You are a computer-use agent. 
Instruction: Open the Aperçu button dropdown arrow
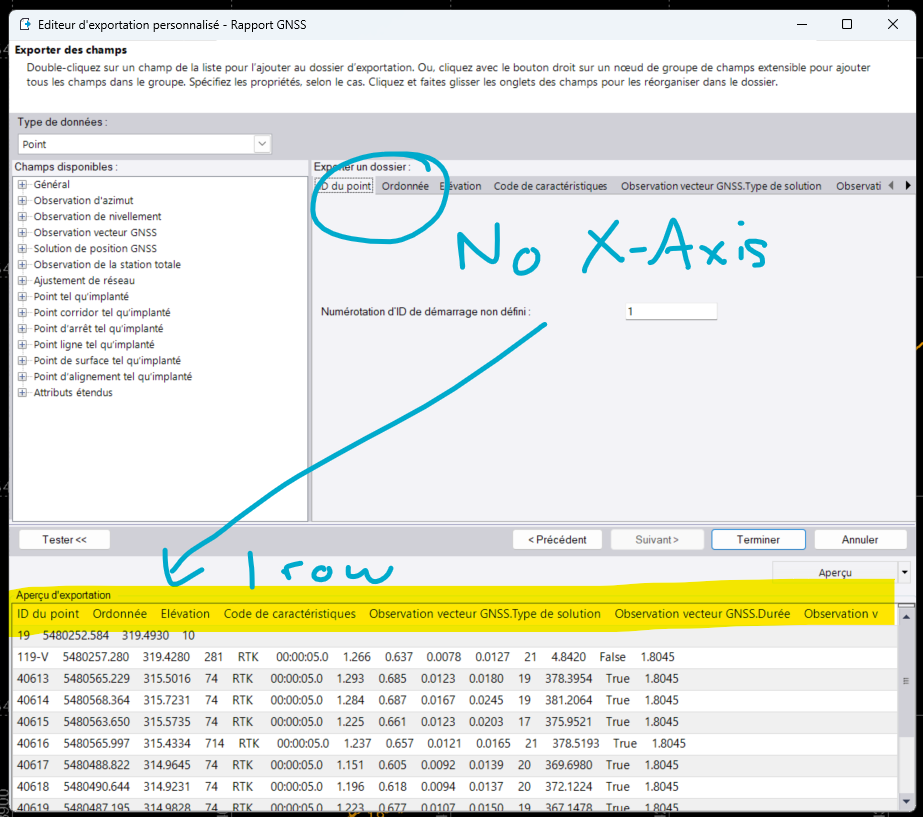[x=905, y=572]
